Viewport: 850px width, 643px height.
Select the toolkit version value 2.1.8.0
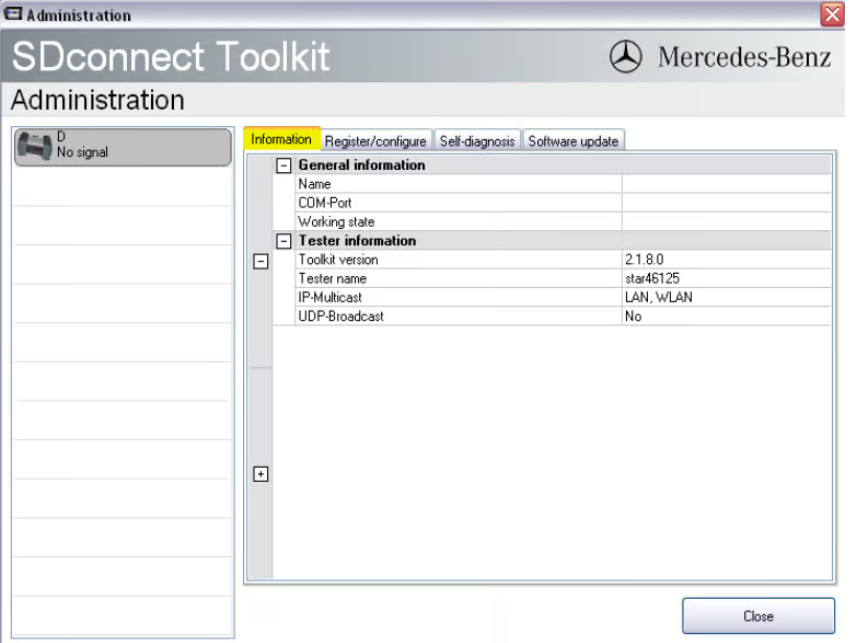[x=644, y=260]
